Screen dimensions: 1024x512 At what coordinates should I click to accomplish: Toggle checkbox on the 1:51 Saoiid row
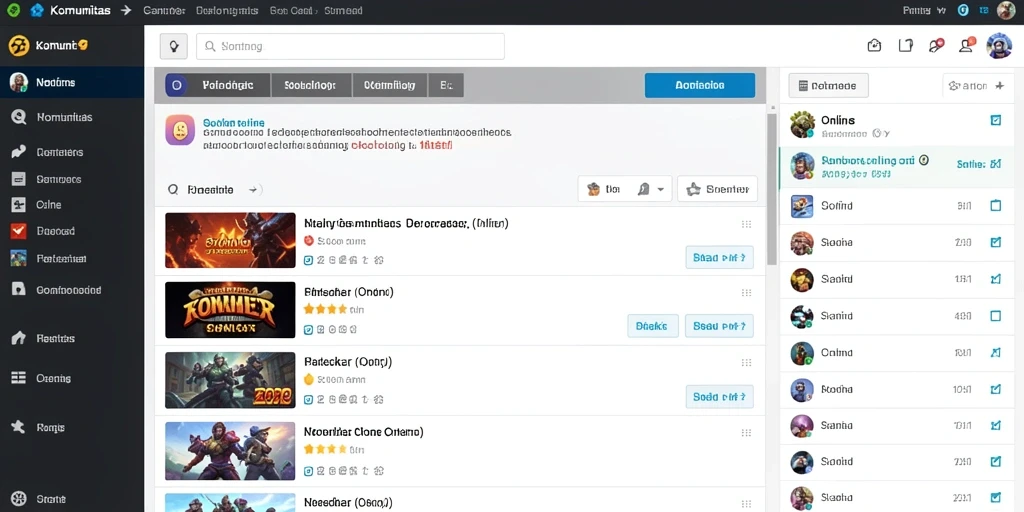(x=996, y=279)
